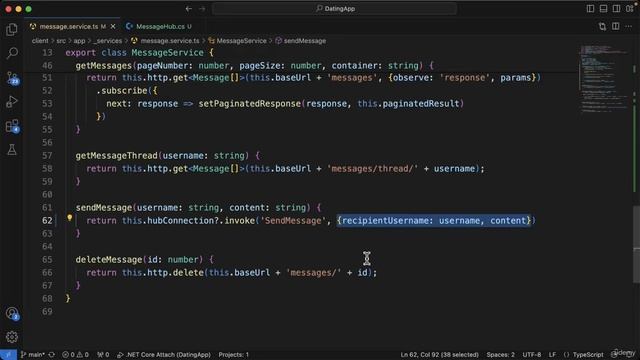The width and height of the screenshot is (640, 360).
Task: Select '.NET Core Attach (DatingApp)' debug configuration
Action: (x=164, y=355)
